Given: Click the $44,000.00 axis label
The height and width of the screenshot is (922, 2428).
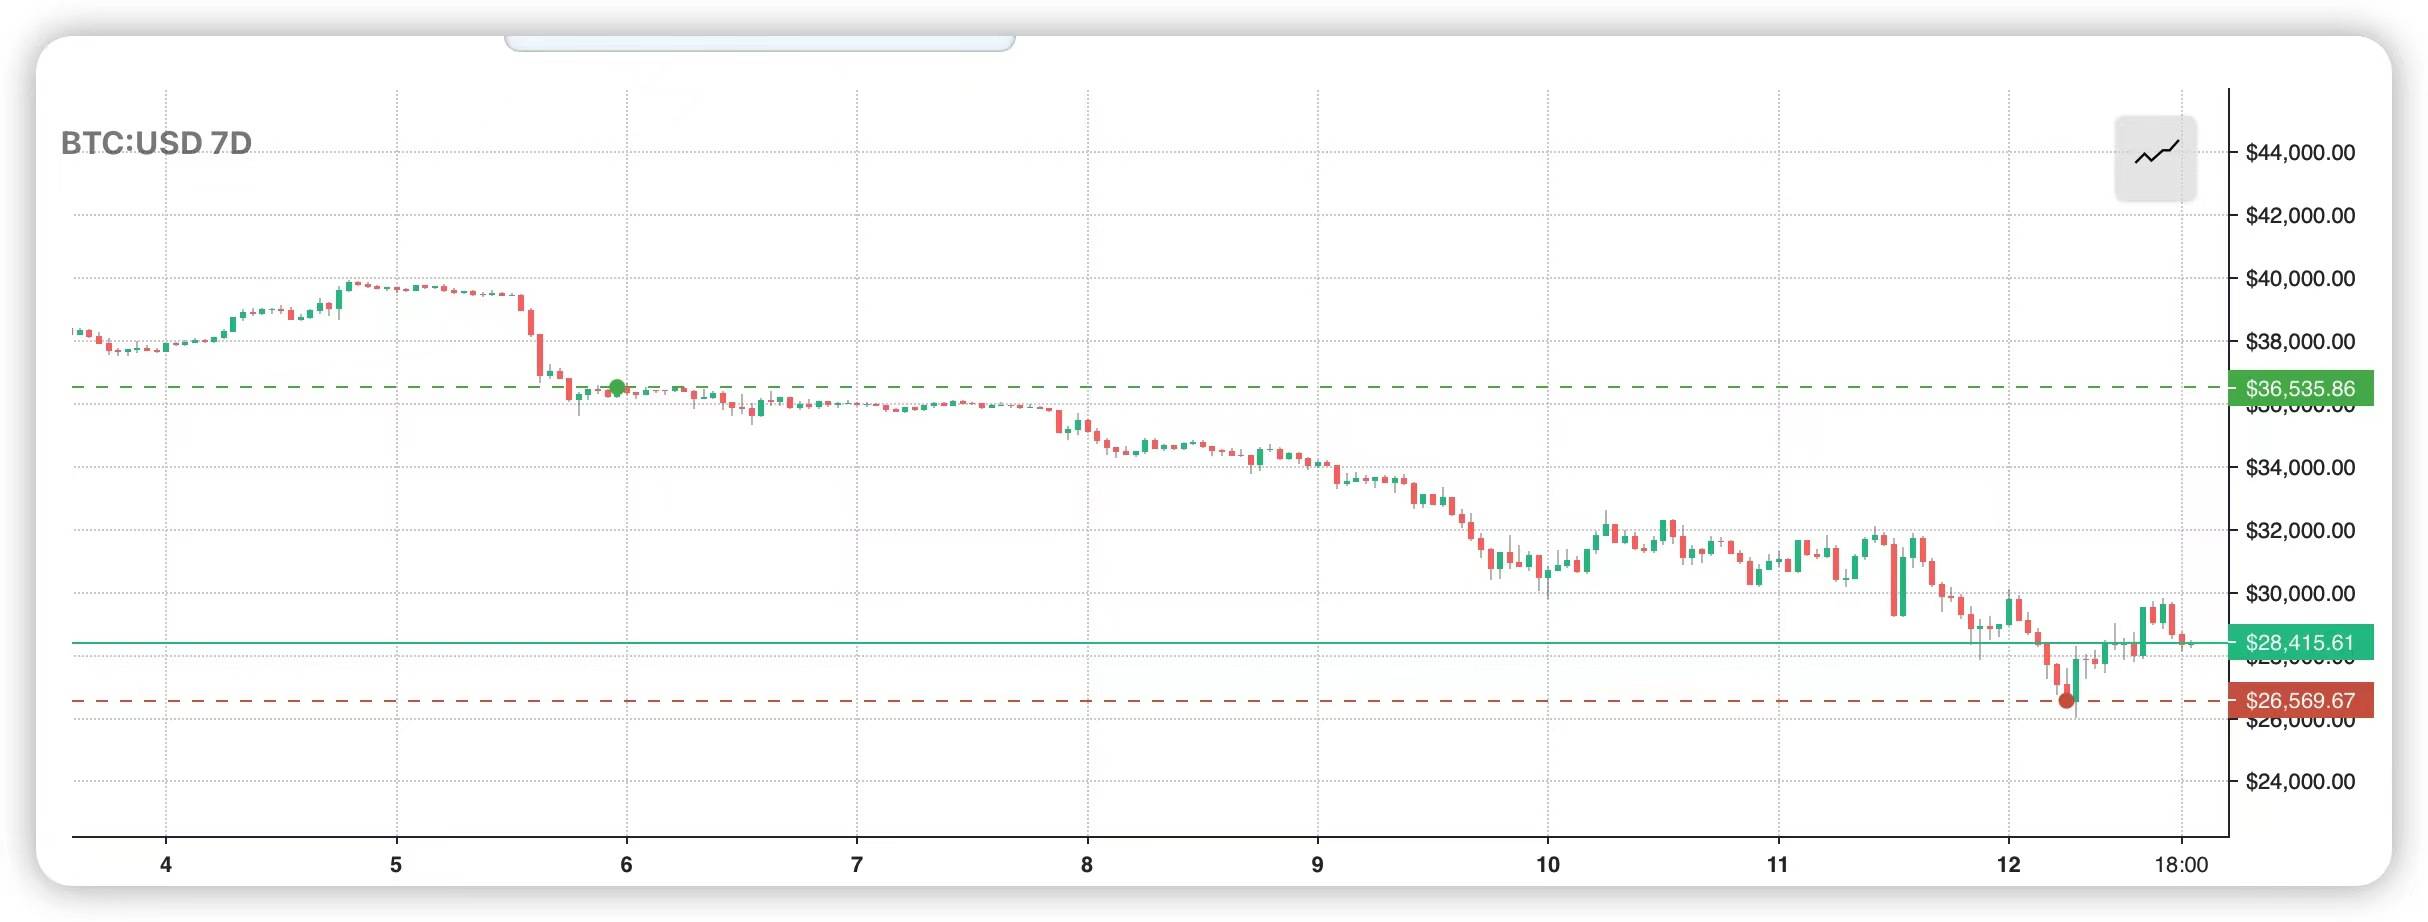Looking at the screenshot, I should point(2300,152).
